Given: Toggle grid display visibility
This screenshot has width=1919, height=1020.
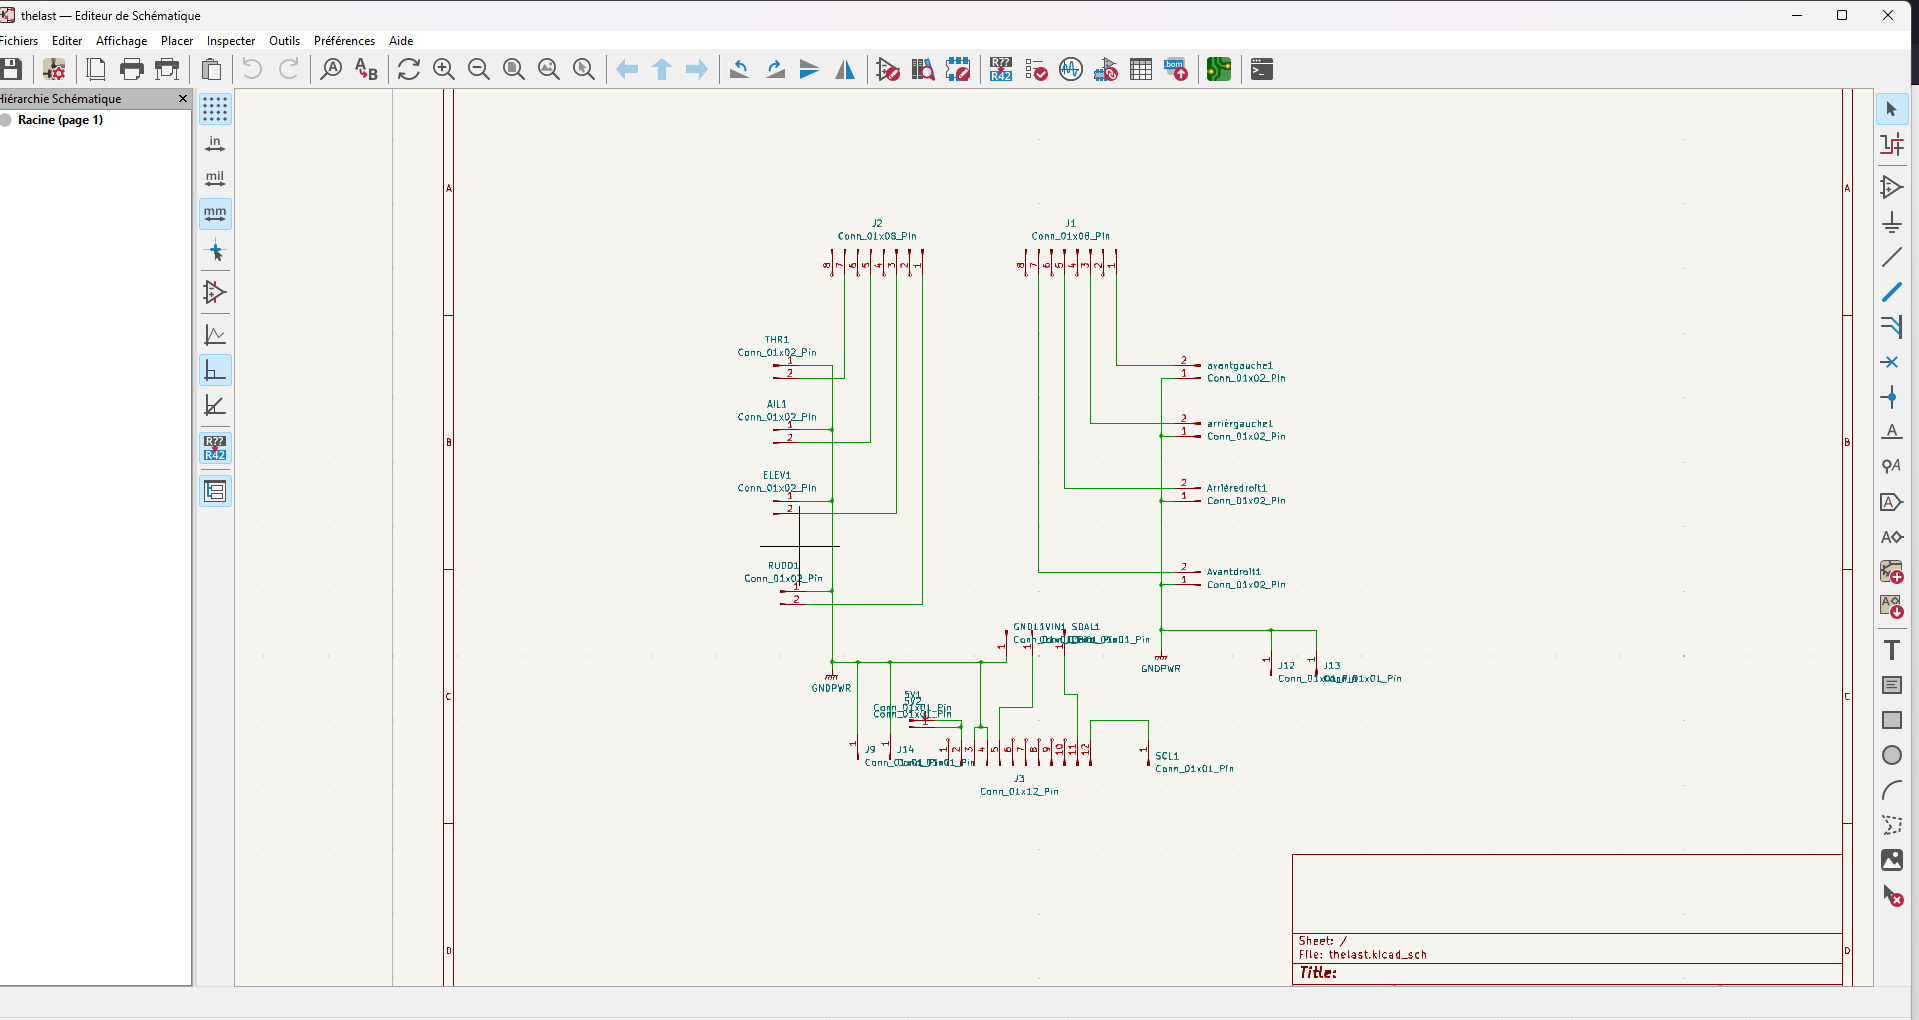Looking at the screenshot, I should coord(215,109).
